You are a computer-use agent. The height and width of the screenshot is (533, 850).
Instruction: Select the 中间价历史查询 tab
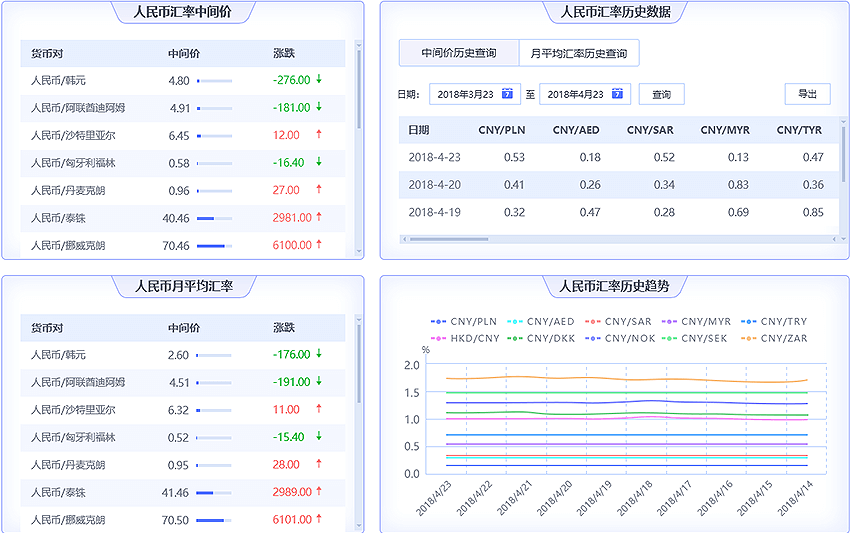click(459, 53)
